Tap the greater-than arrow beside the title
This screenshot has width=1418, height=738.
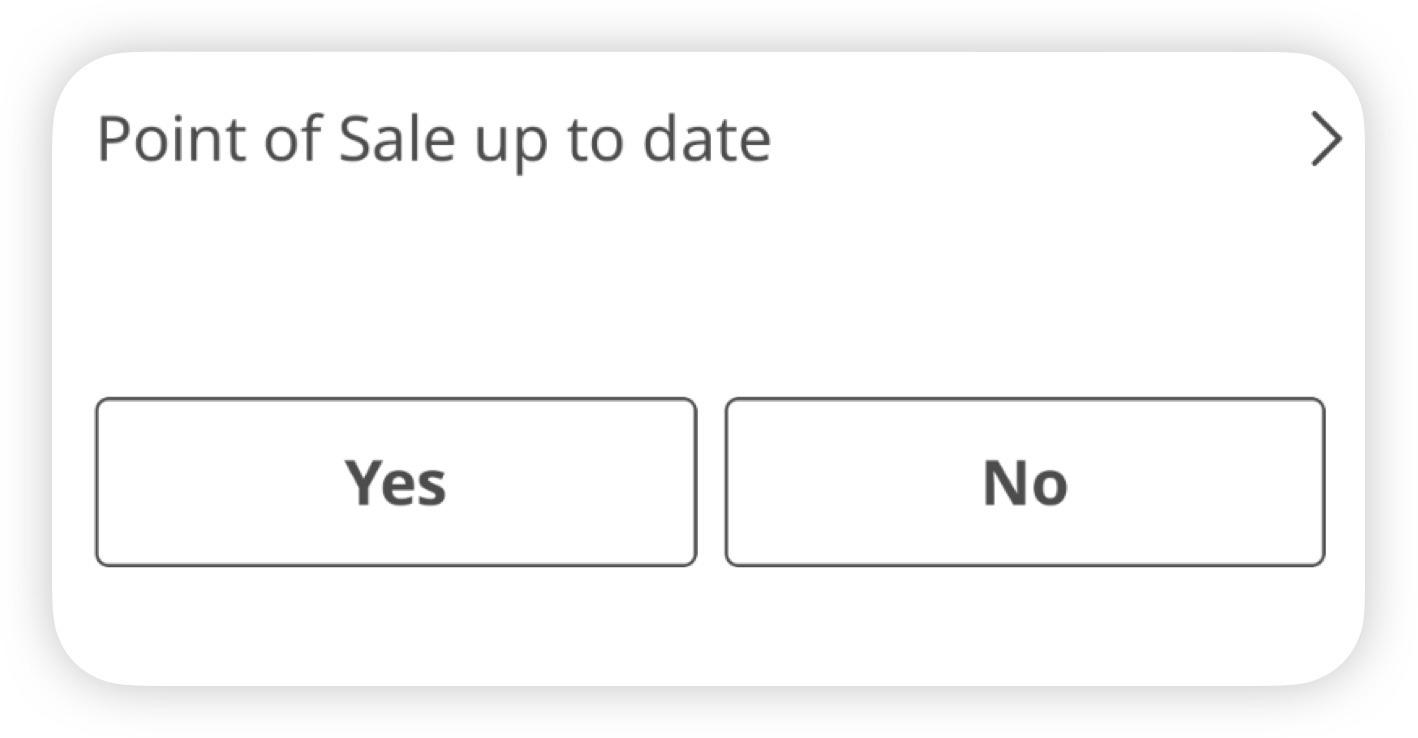coord(1326,140)
